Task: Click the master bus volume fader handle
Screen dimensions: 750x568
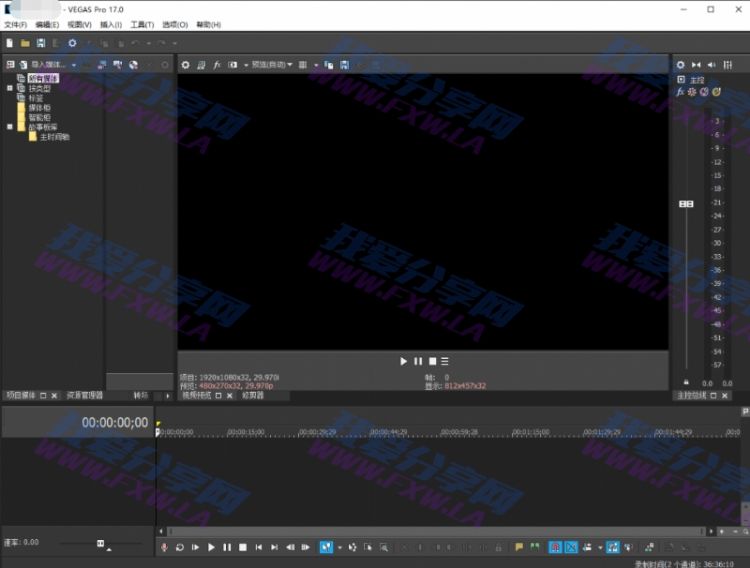Action: [x=686, y=204]
